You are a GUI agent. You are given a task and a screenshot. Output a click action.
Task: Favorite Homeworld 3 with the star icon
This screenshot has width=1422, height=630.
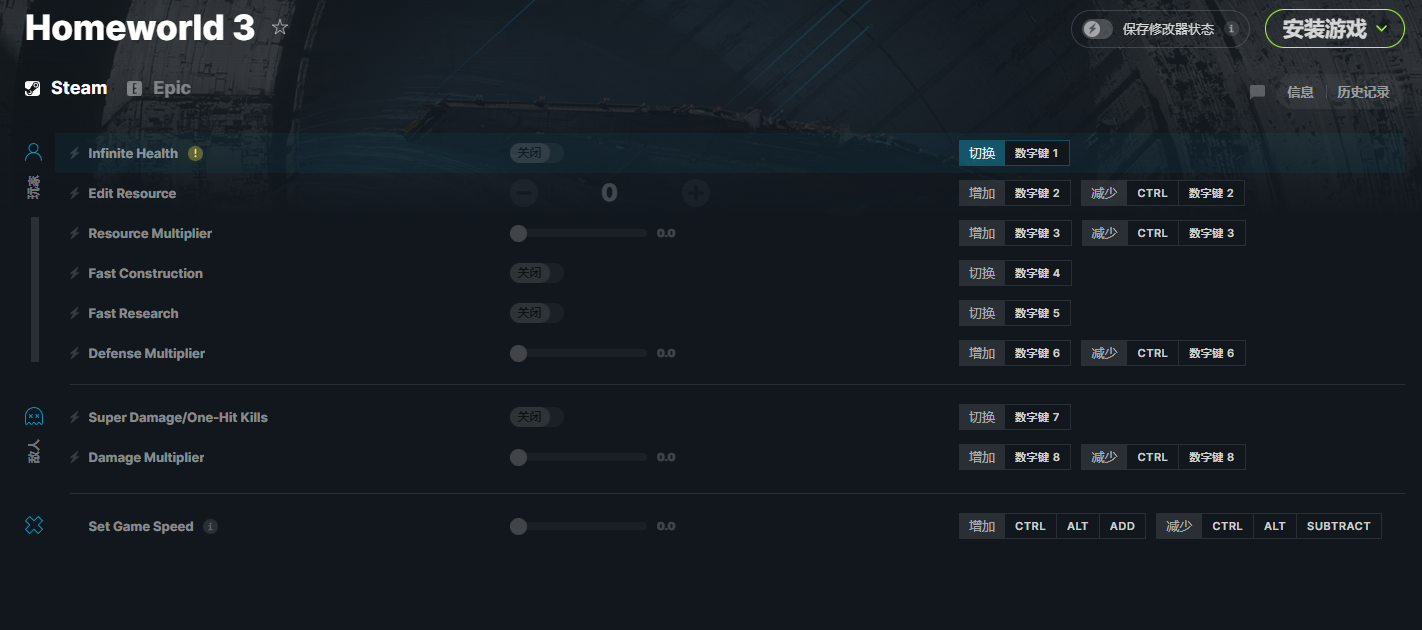[280, 28]
